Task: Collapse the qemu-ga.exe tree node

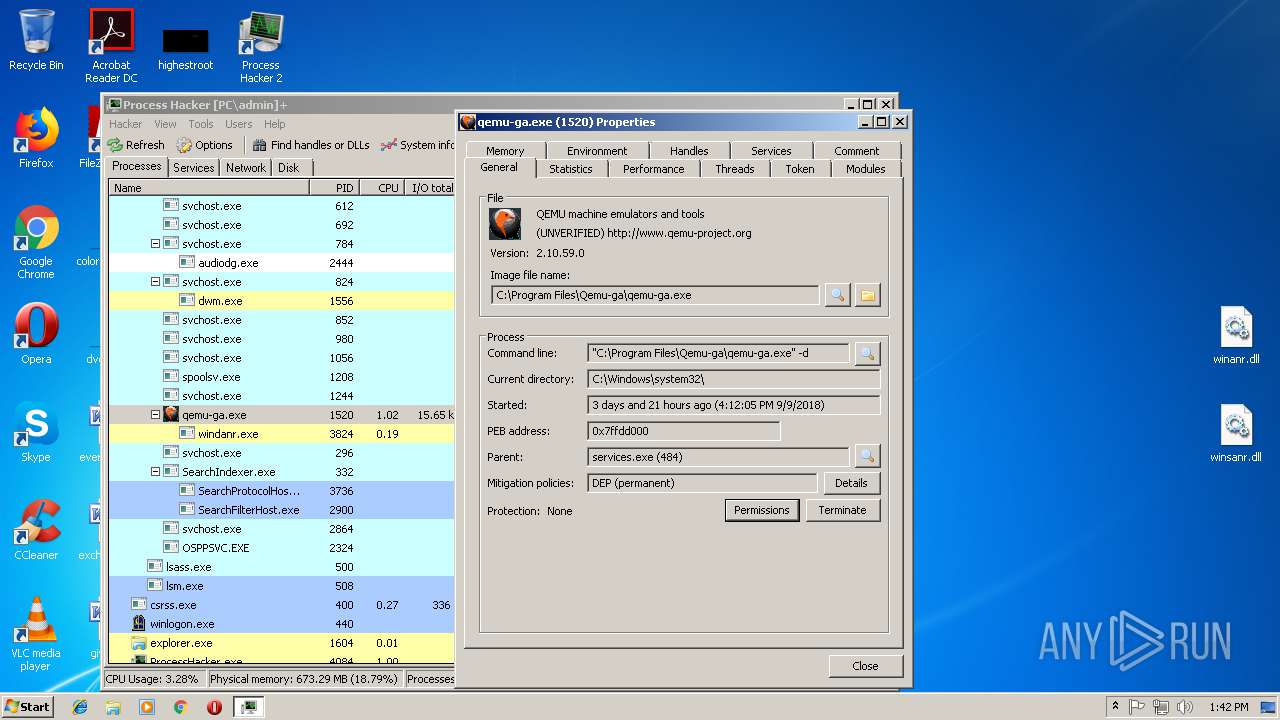Action: pyautogui.click(x=155, y=415)
